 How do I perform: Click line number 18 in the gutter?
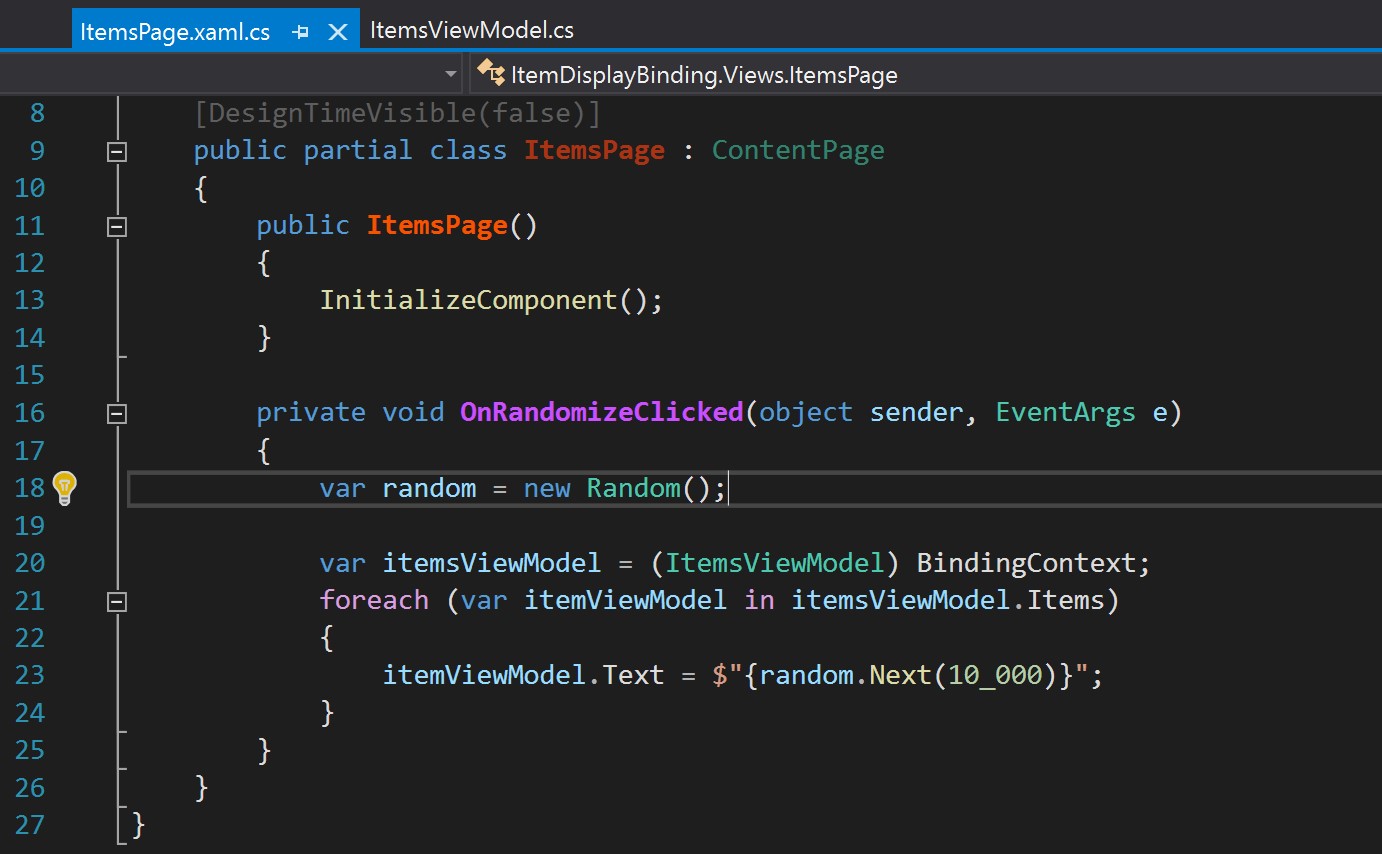30,487
